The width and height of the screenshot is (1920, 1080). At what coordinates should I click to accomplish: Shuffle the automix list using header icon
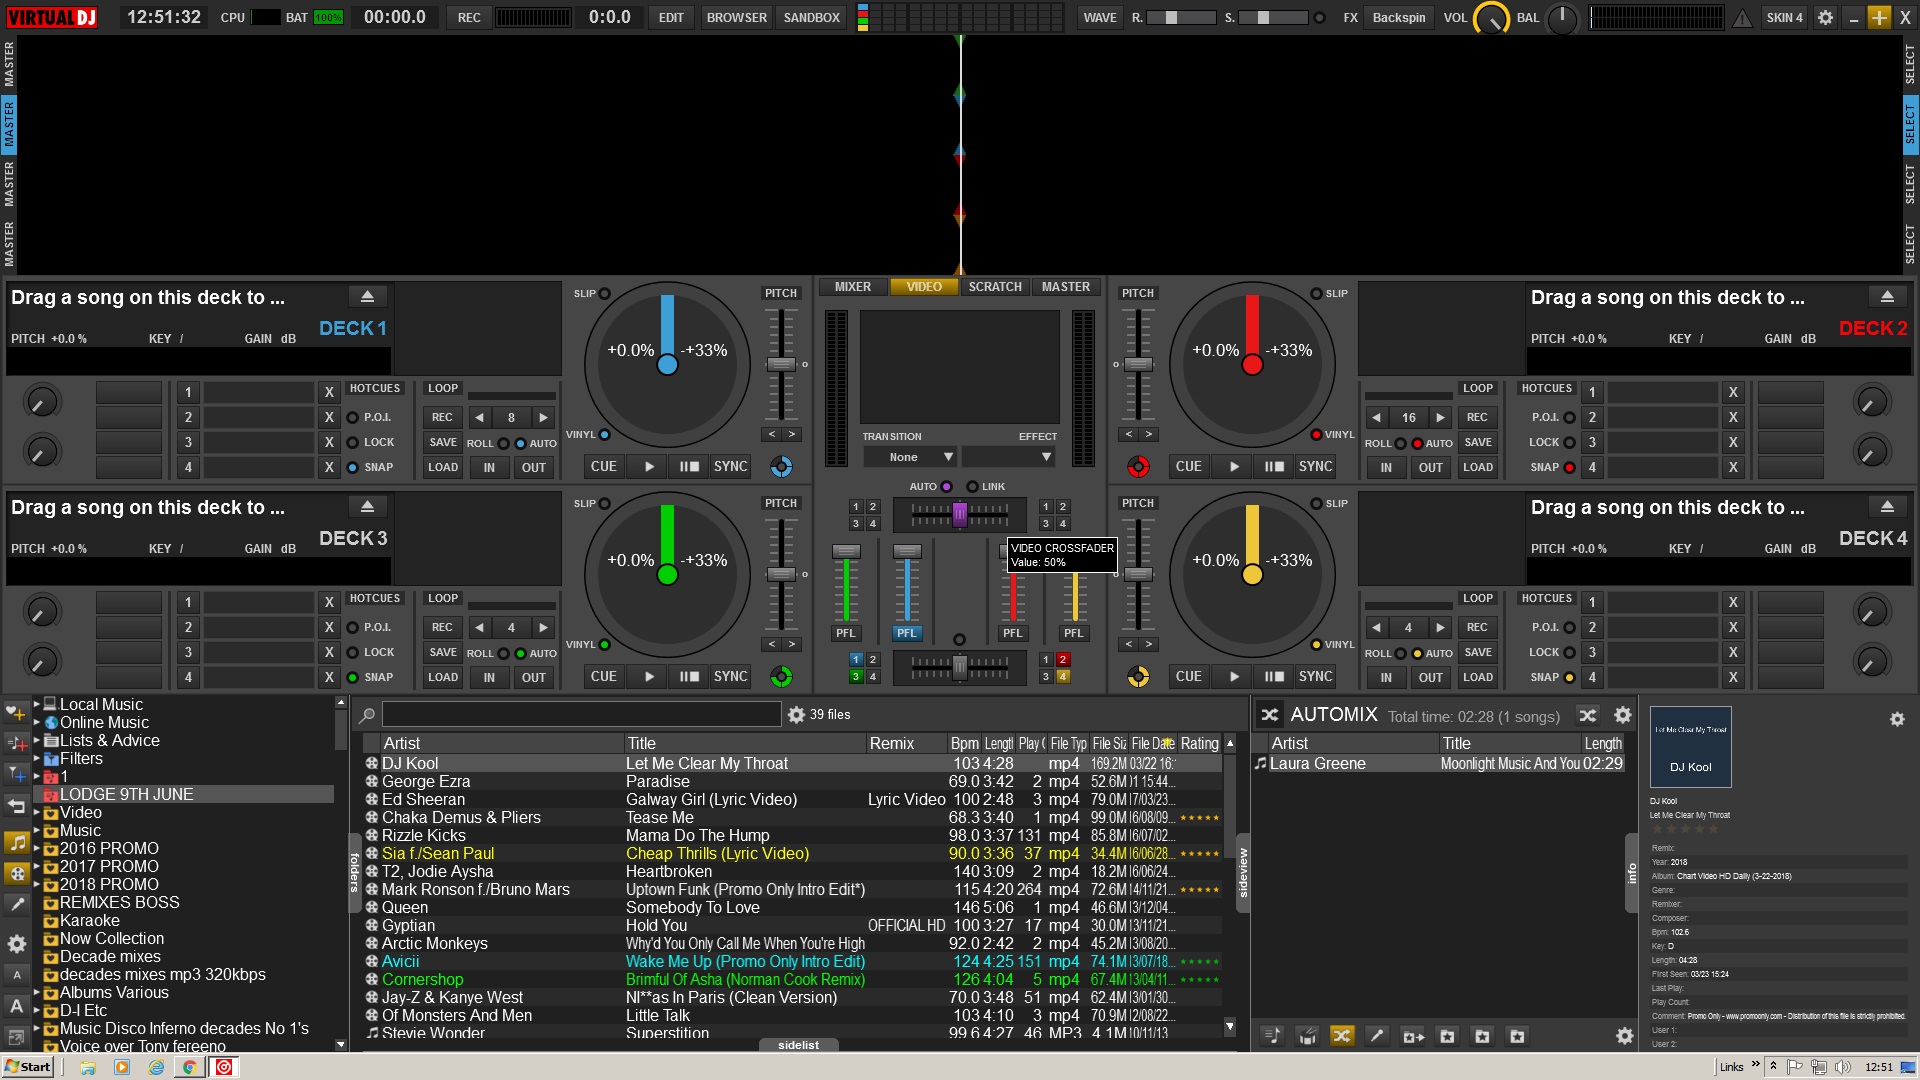pos(1587,715)
